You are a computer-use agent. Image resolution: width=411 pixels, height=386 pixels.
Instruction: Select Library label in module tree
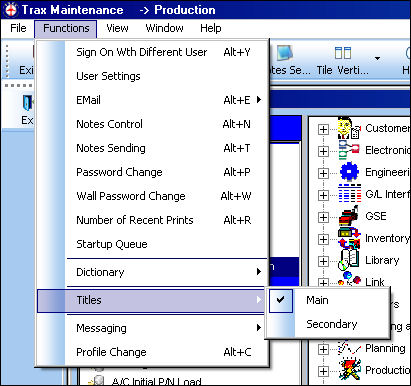tap(382, 260)
